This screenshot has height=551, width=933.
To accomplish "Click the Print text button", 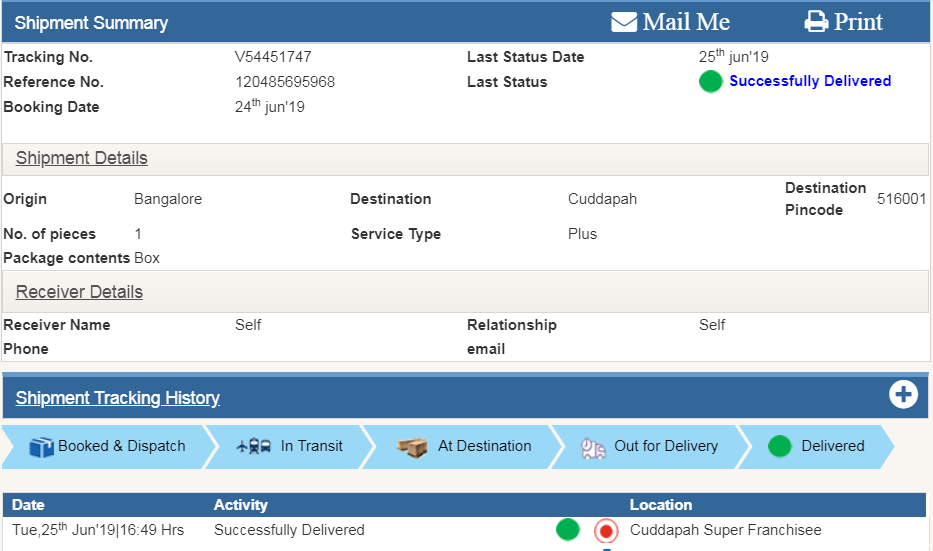I will point(858,22).
